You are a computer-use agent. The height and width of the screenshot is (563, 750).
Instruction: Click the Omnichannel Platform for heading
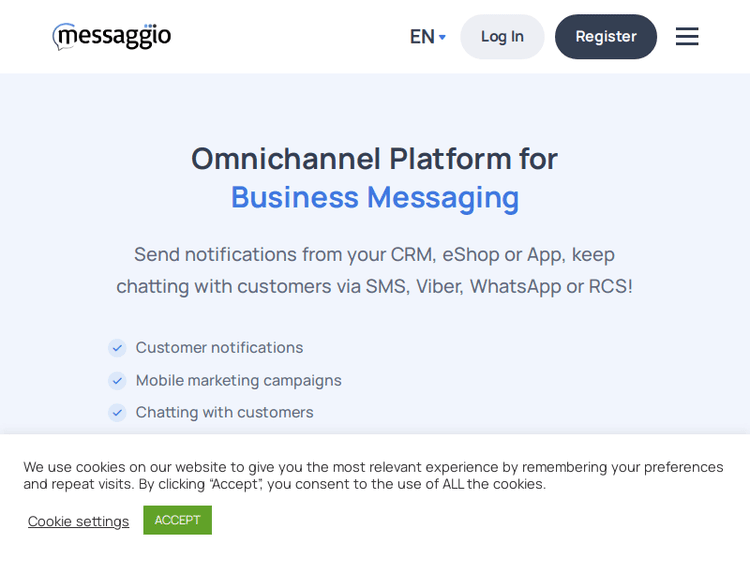[374, 158]
